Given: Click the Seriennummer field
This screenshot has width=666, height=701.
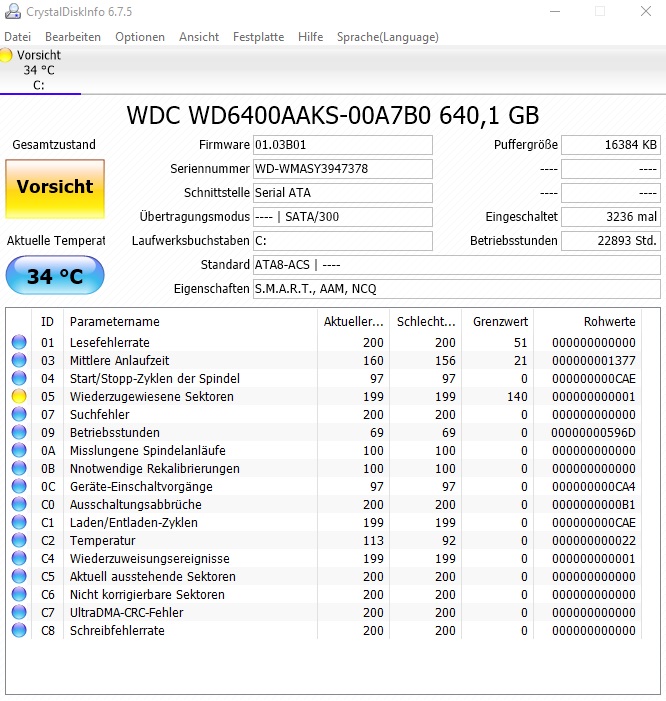Looking at the screenshot, I should coord(343,169).
